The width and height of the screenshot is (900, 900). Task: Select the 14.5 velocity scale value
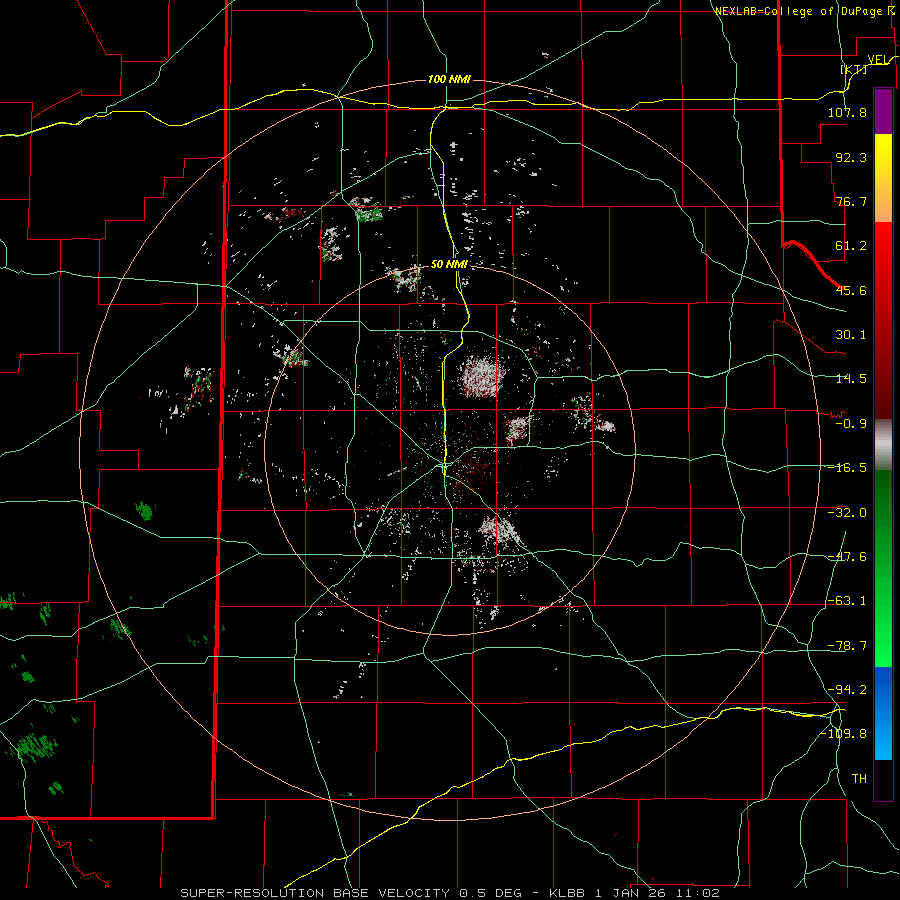point(851,379)
